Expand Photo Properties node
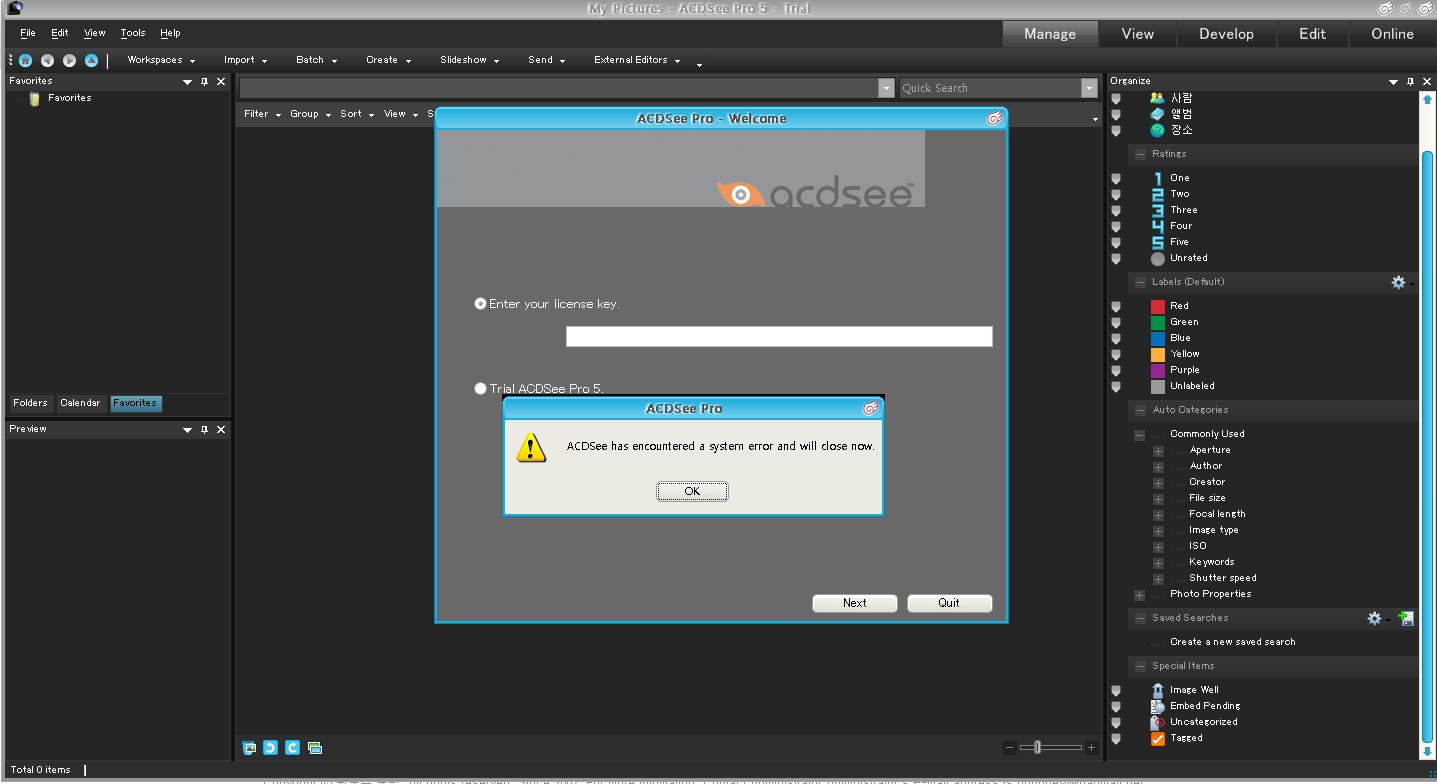Screen dimensions: 1437x784 point(1139,595)
